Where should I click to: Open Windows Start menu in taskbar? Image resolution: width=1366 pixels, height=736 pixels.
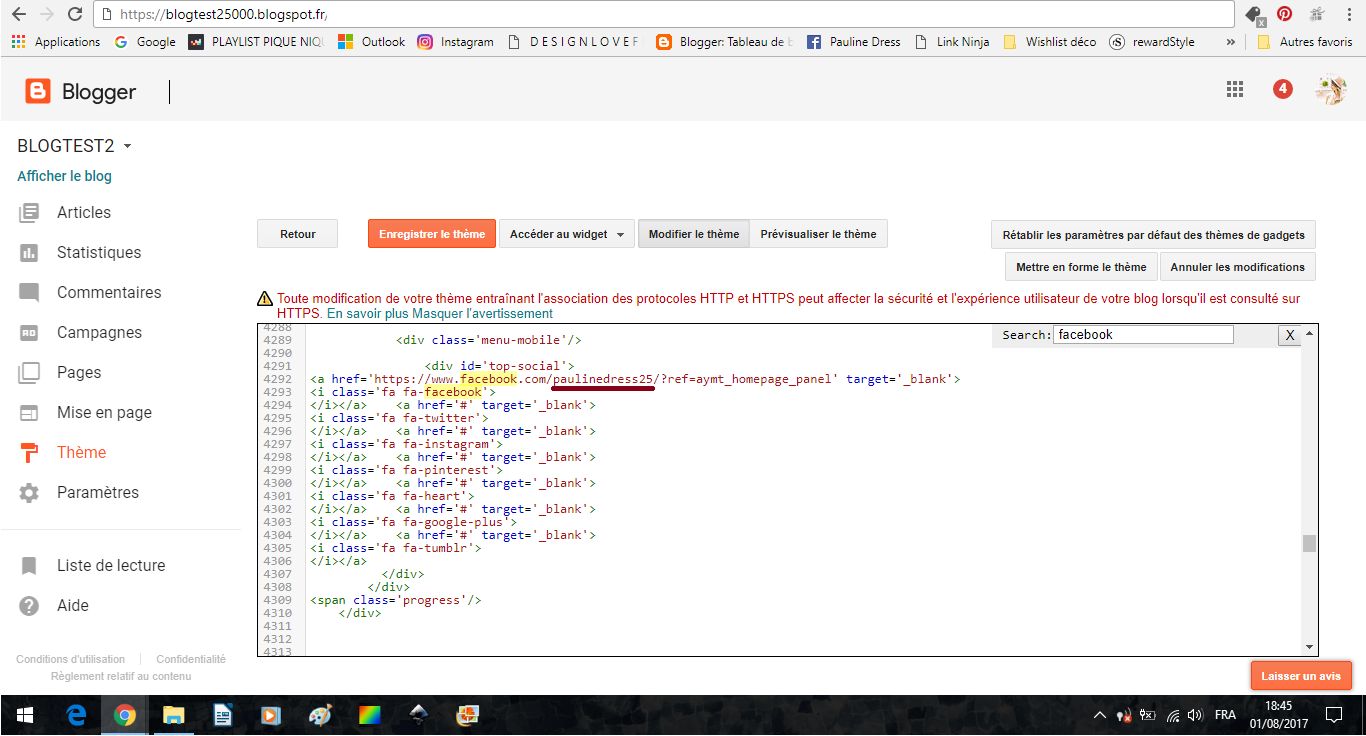[24, 715]
